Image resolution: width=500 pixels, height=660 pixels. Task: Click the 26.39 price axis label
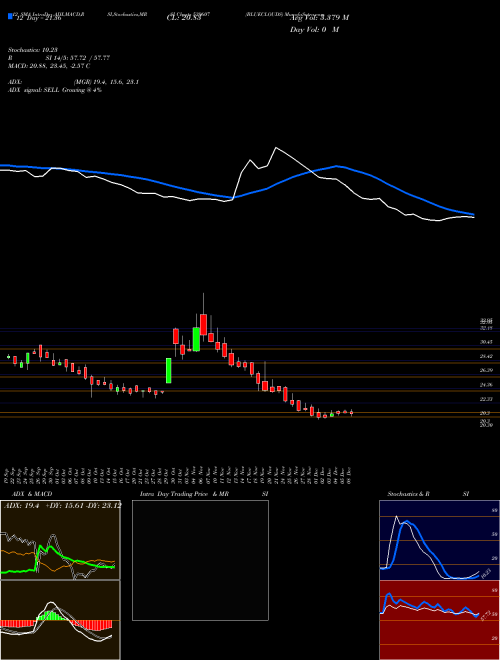tap(486, 370)
